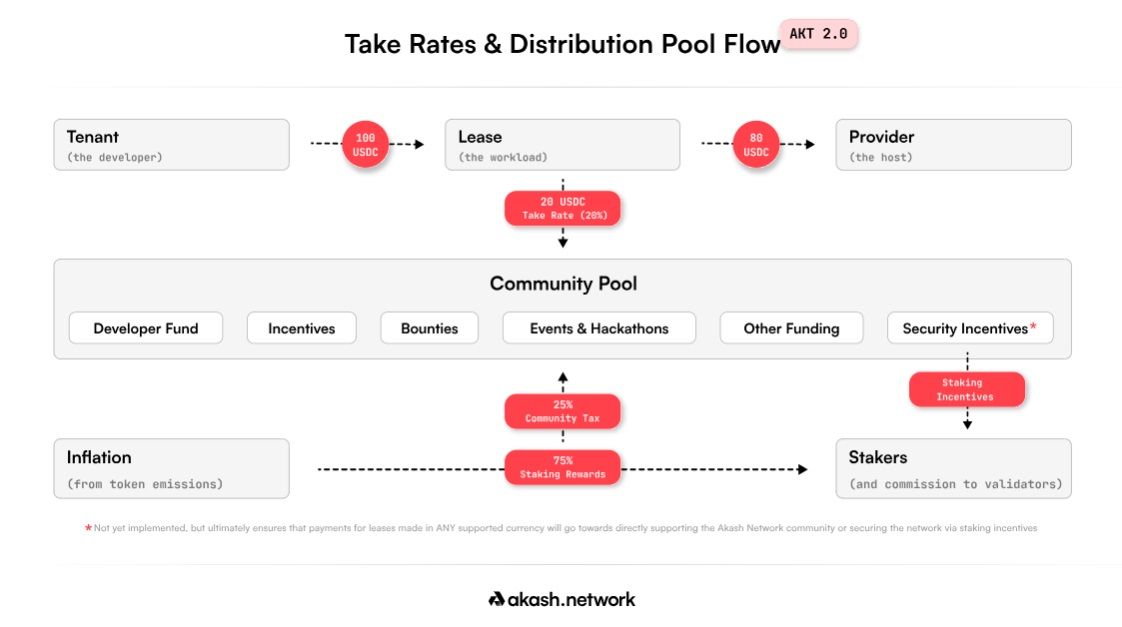Click the AKT 2.0 badge
1122x627 pixels.
(818, 34)
